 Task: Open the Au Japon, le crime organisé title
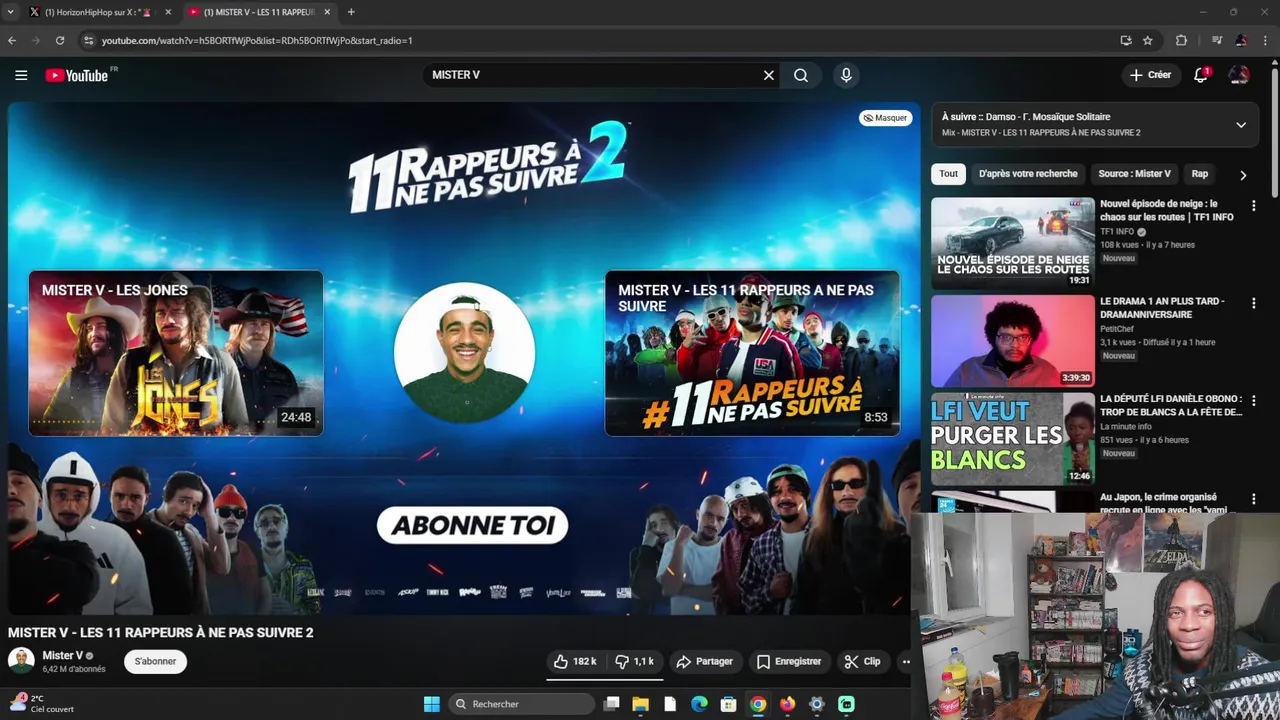tap(1163, 503)
